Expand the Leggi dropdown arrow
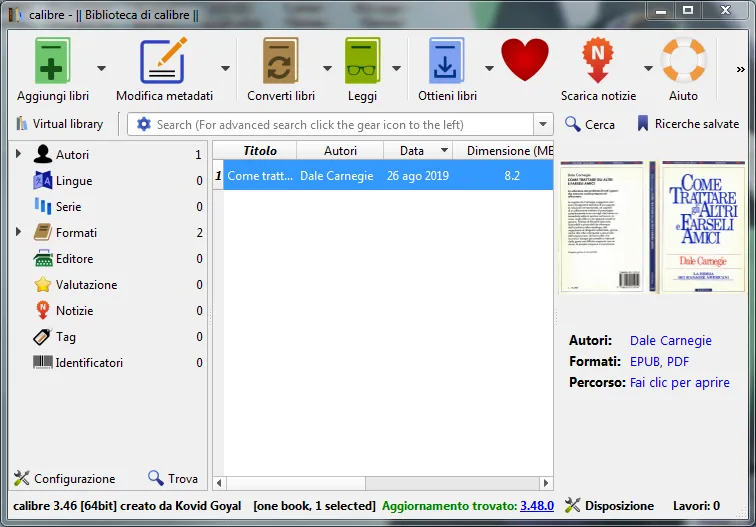This screenshot has width=756, height=527. [x=396, y=68]
